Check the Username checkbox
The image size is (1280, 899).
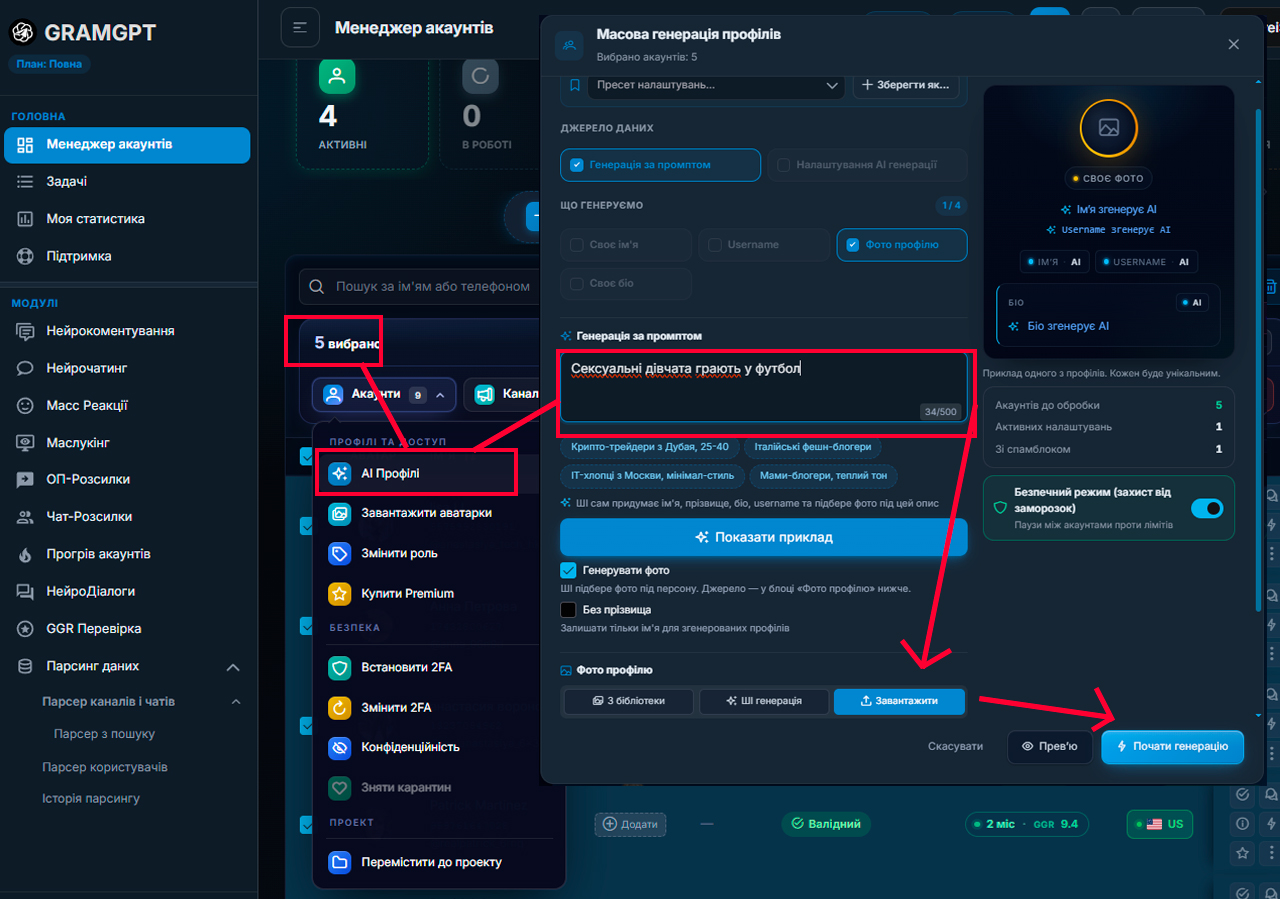[715, 245]
